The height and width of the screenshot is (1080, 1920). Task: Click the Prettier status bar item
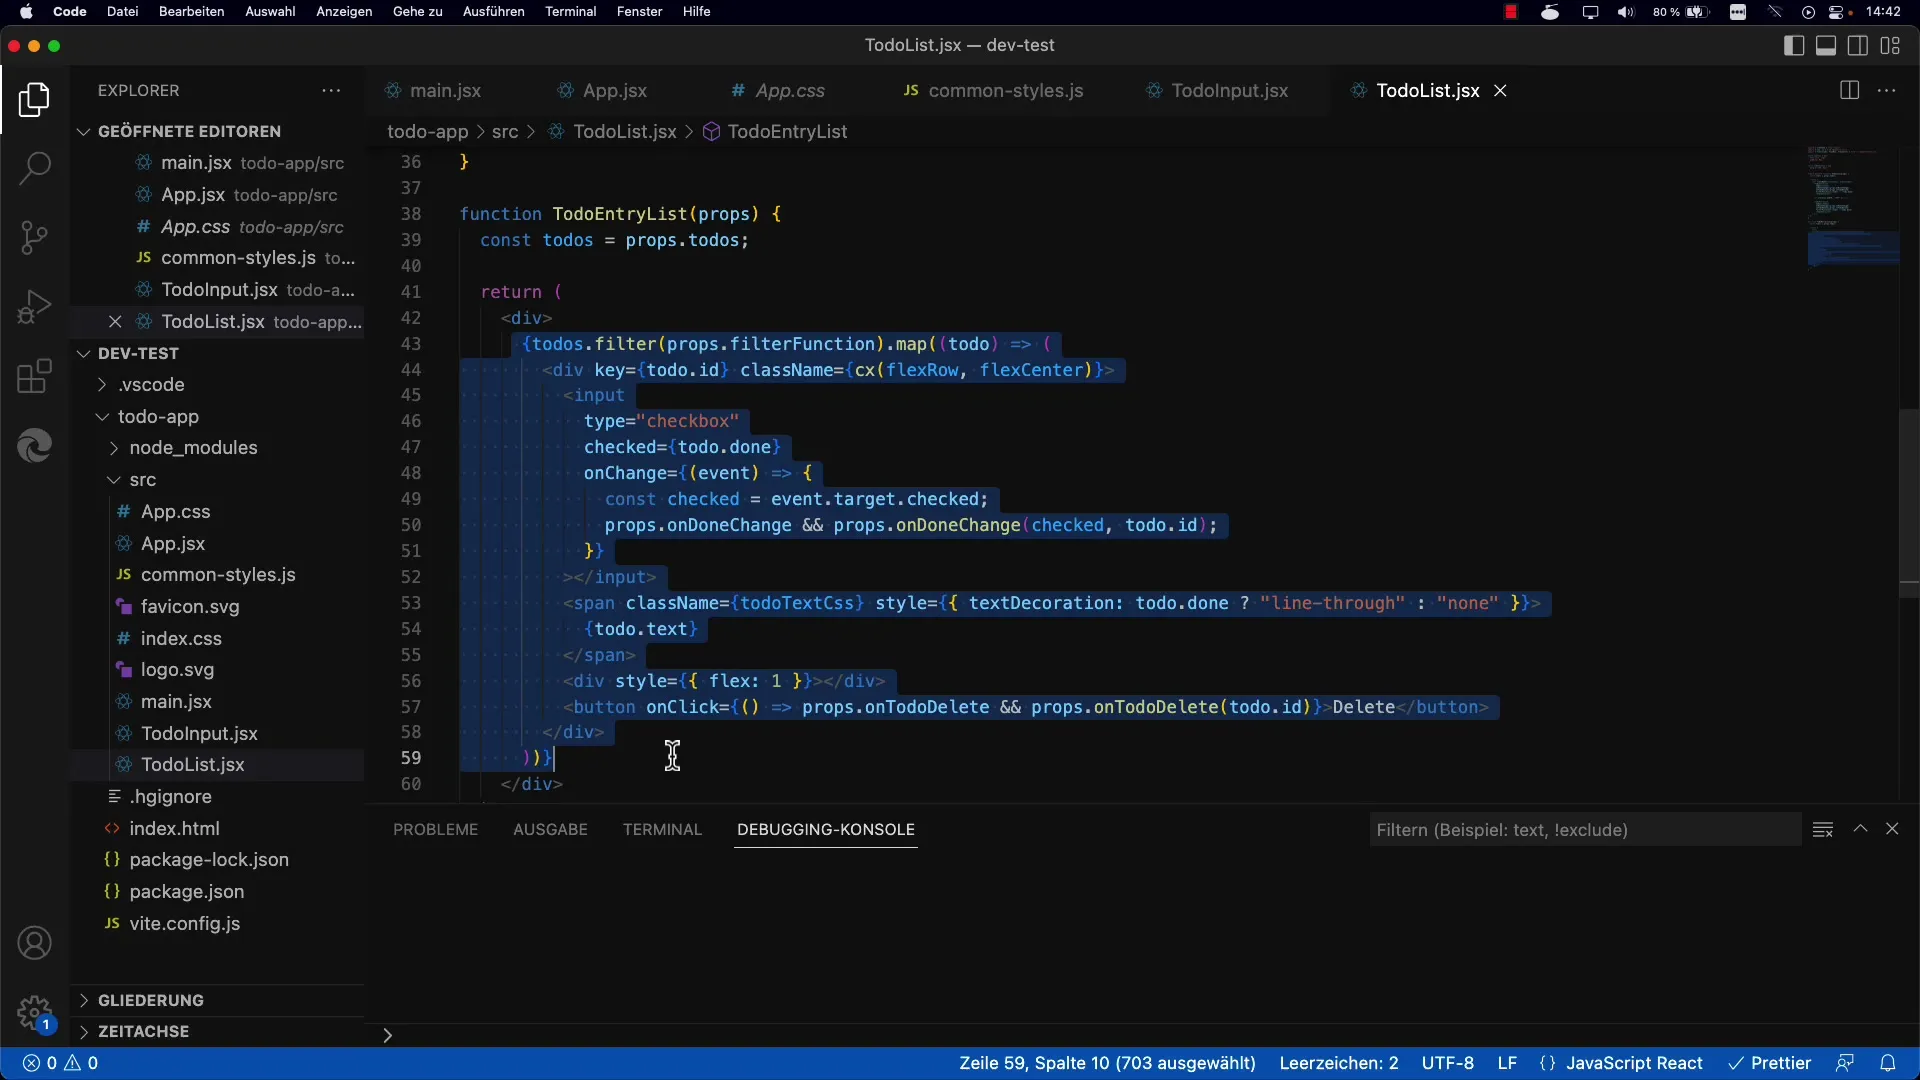(x=1770, y=1063)
